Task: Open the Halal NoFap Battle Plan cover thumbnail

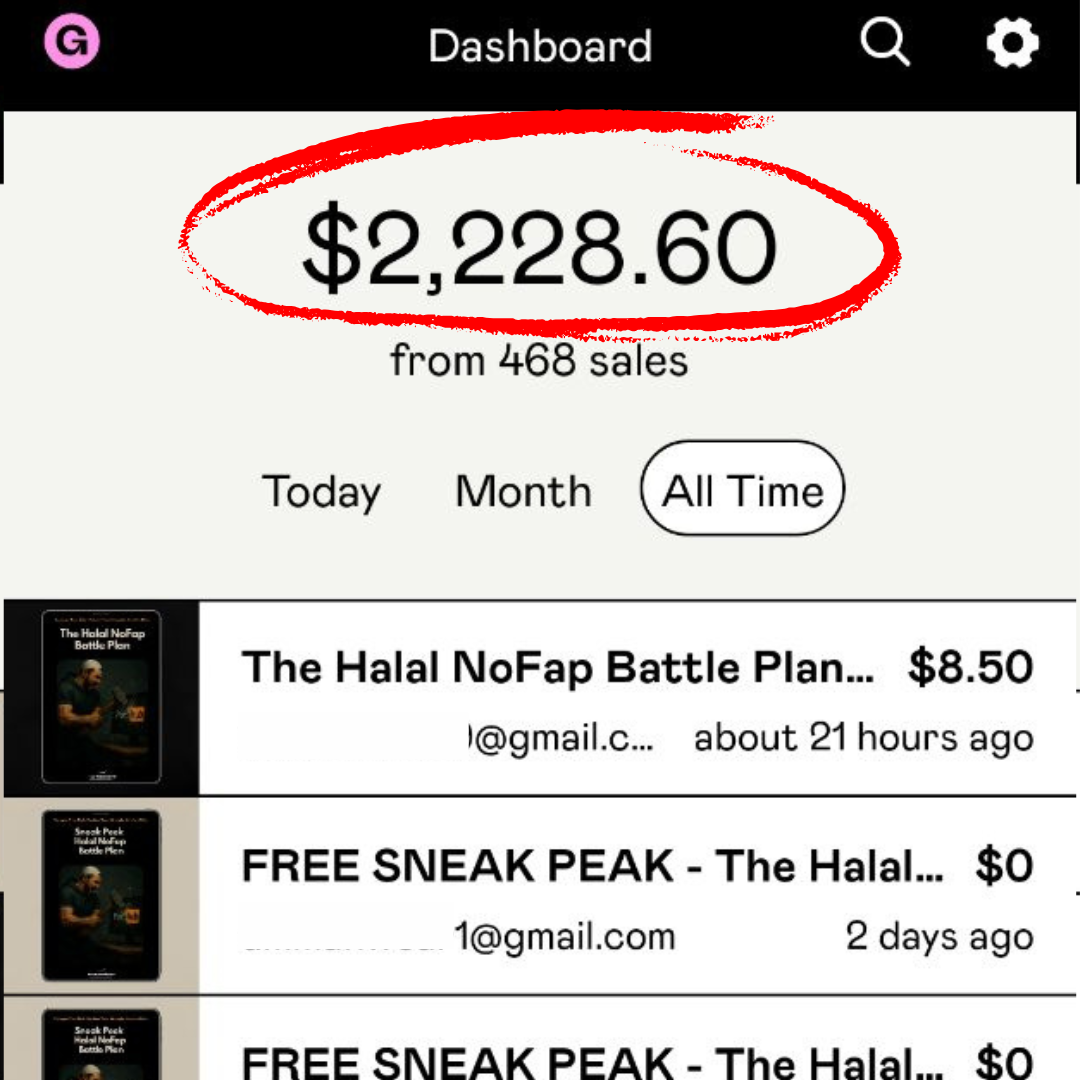Action: pos(101,697)
